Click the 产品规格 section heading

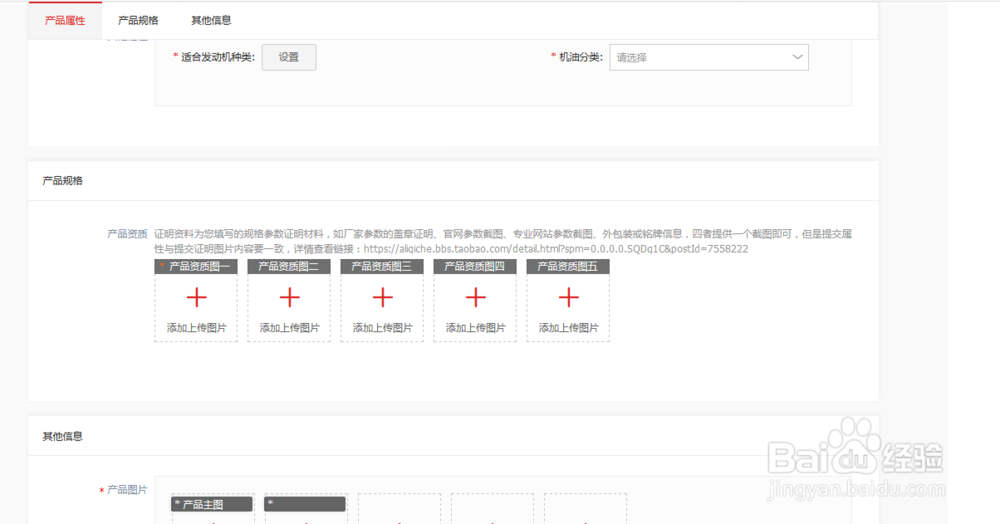coord(62,181)
